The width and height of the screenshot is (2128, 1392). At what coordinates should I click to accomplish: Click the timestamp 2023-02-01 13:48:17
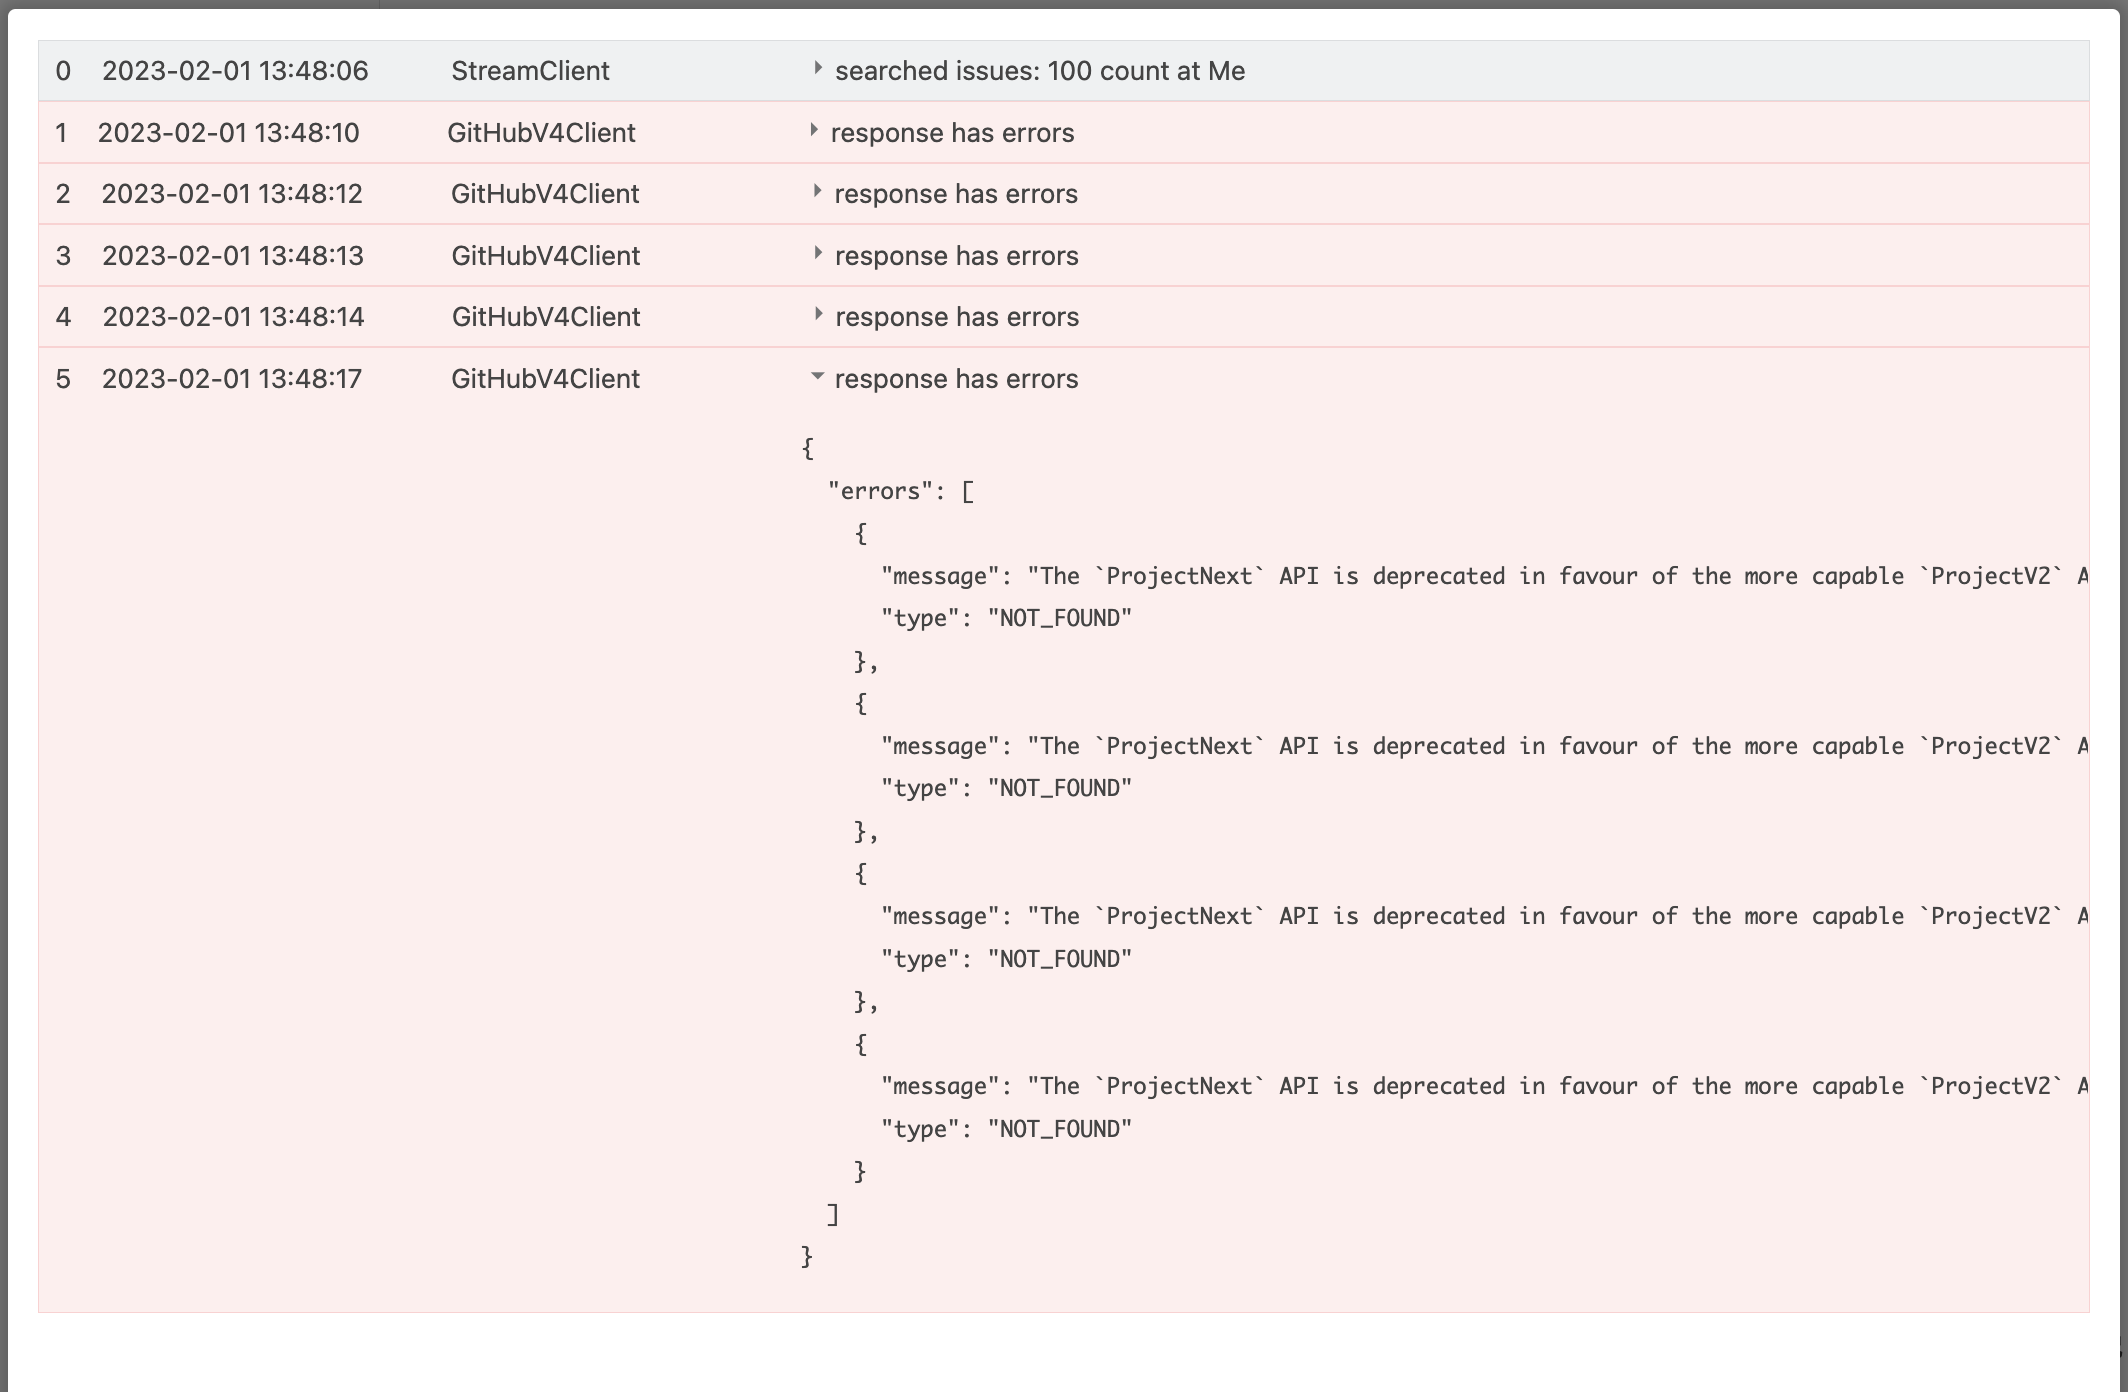(236, 378)
